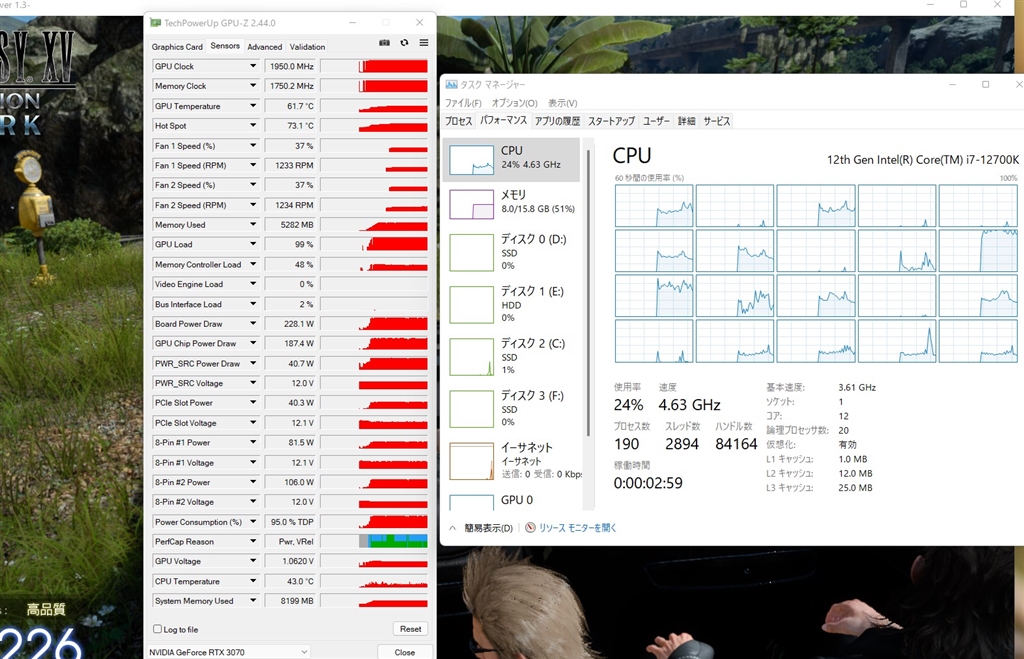Open the PerfCap Reason dropdown
Screen dimensions: 1024x659
[x=253, y=541]
